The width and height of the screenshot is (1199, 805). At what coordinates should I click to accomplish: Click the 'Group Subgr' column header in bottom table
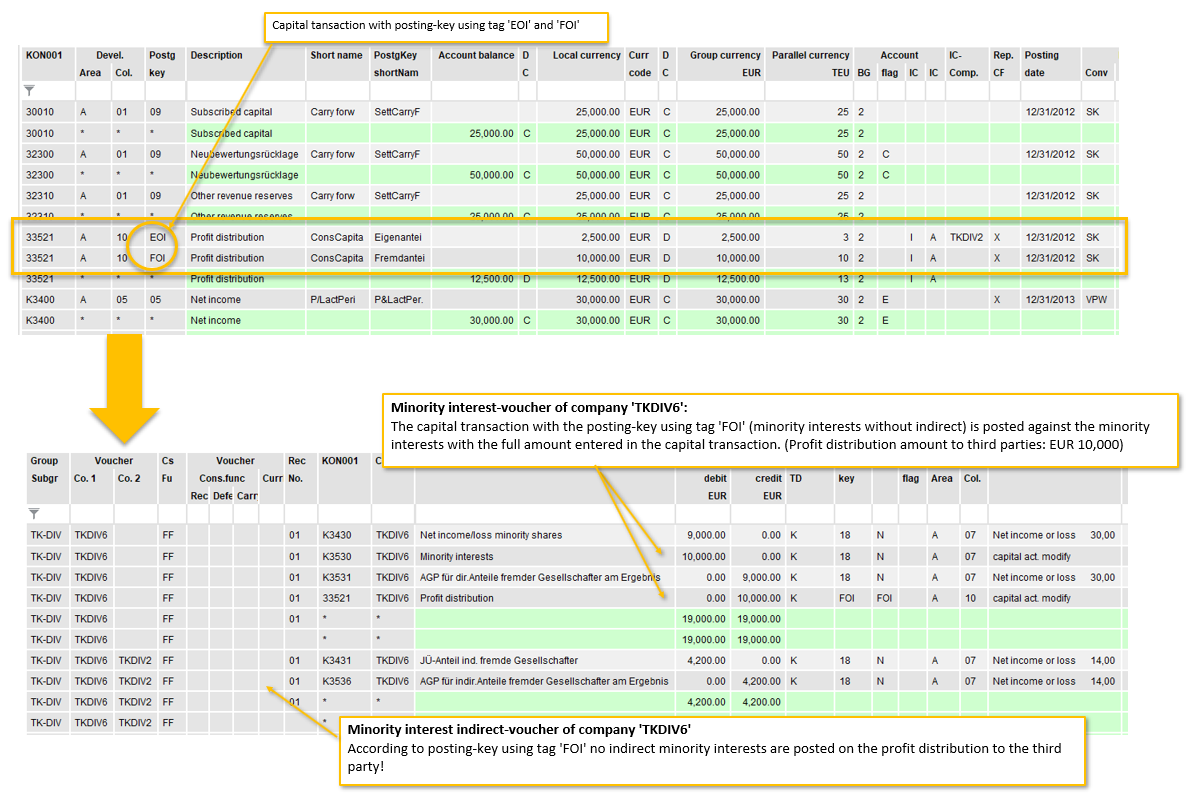(44, 470)
